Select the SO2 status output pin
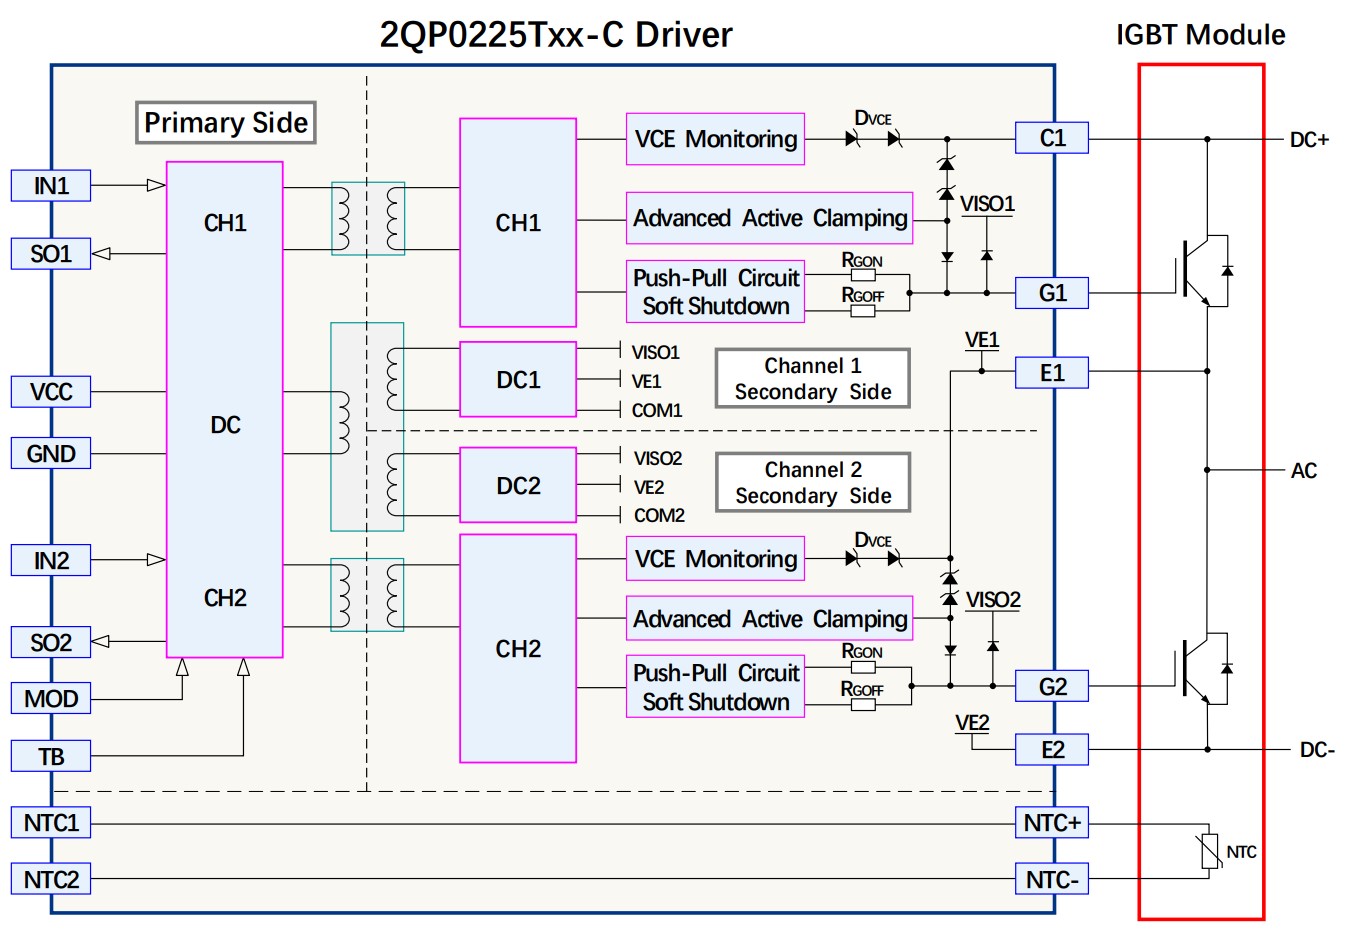Image resolution: width=1351 pixels, height=934 pixels. [x=51, y=642]
